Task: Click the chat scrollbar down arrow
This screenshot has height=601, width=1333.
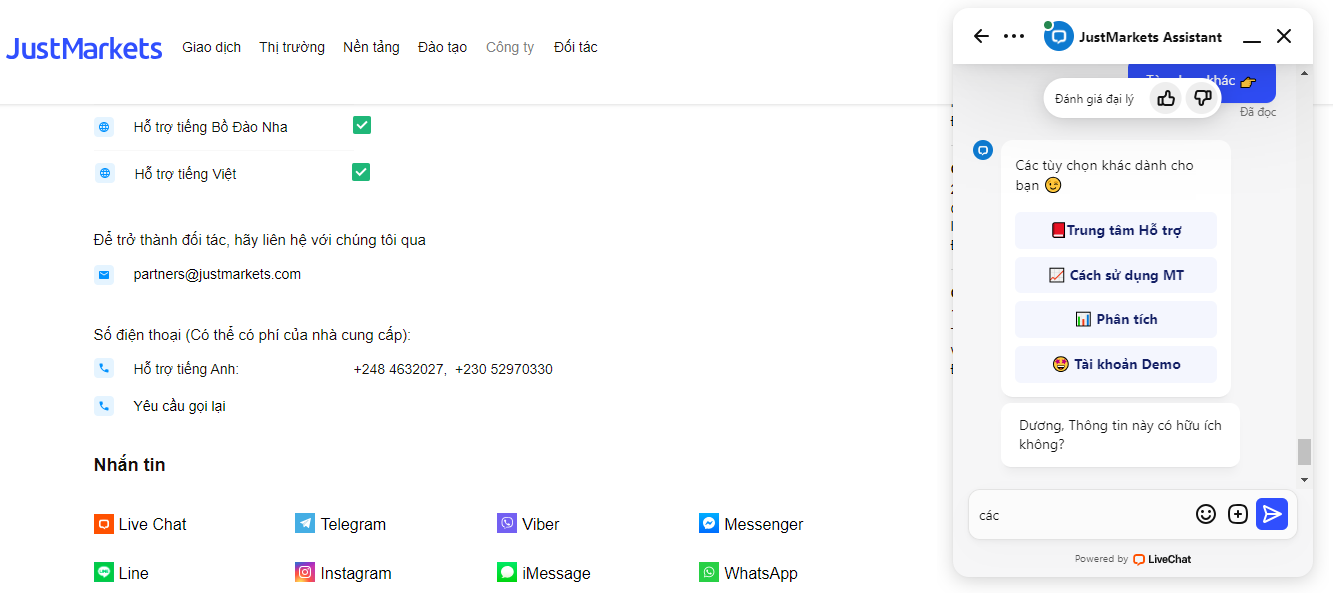Action: coord(1304,480)
